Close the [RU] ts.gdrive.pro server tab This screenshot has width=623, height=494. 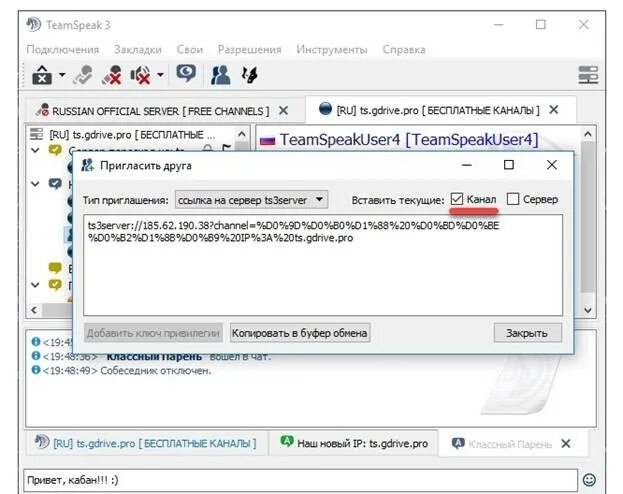554,109
